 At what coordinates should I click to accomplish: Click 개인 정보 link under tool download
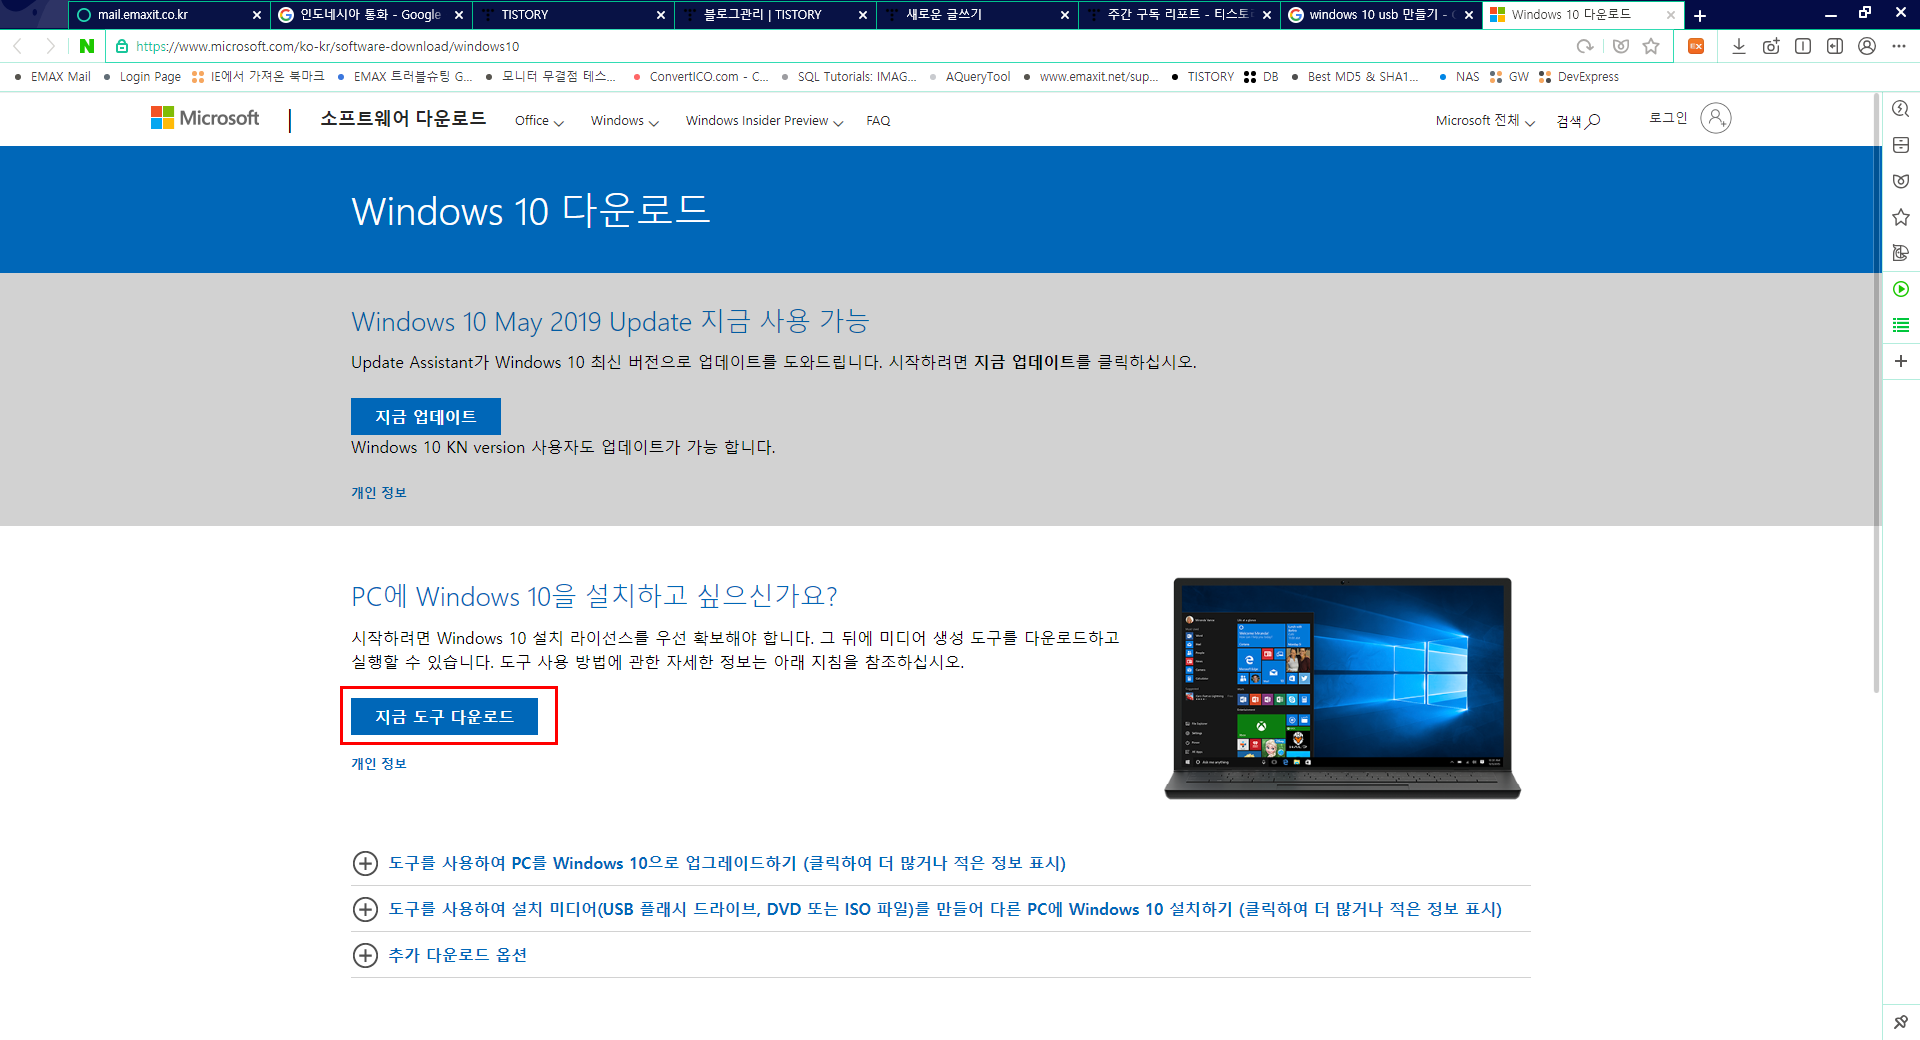pyautogui.click(x=379, y=764)
